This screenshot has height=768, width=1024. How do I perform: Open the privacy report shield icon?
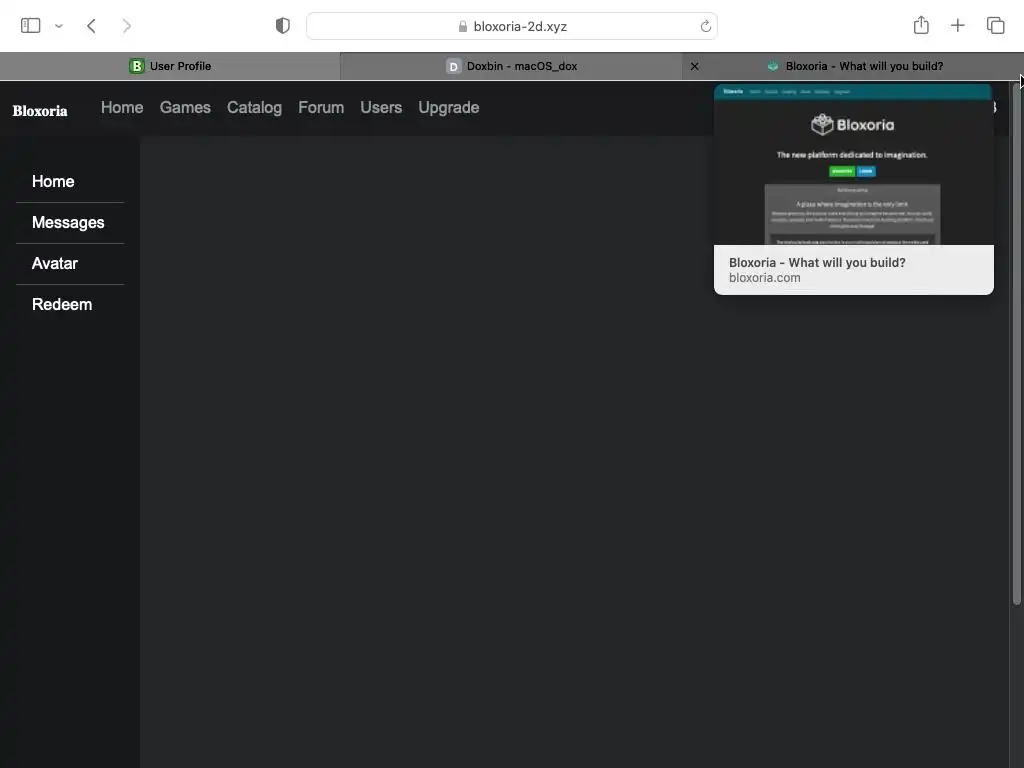coord(282,25)
